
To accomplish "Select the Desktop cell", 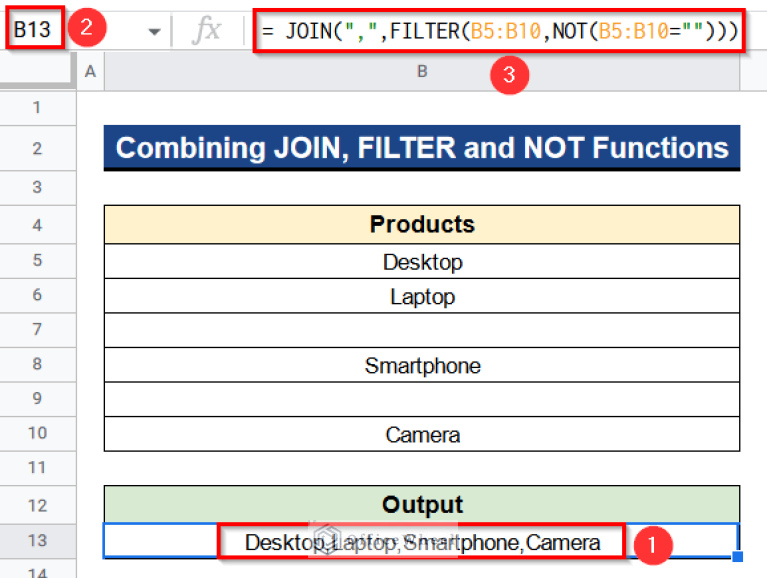I will 422,262.
